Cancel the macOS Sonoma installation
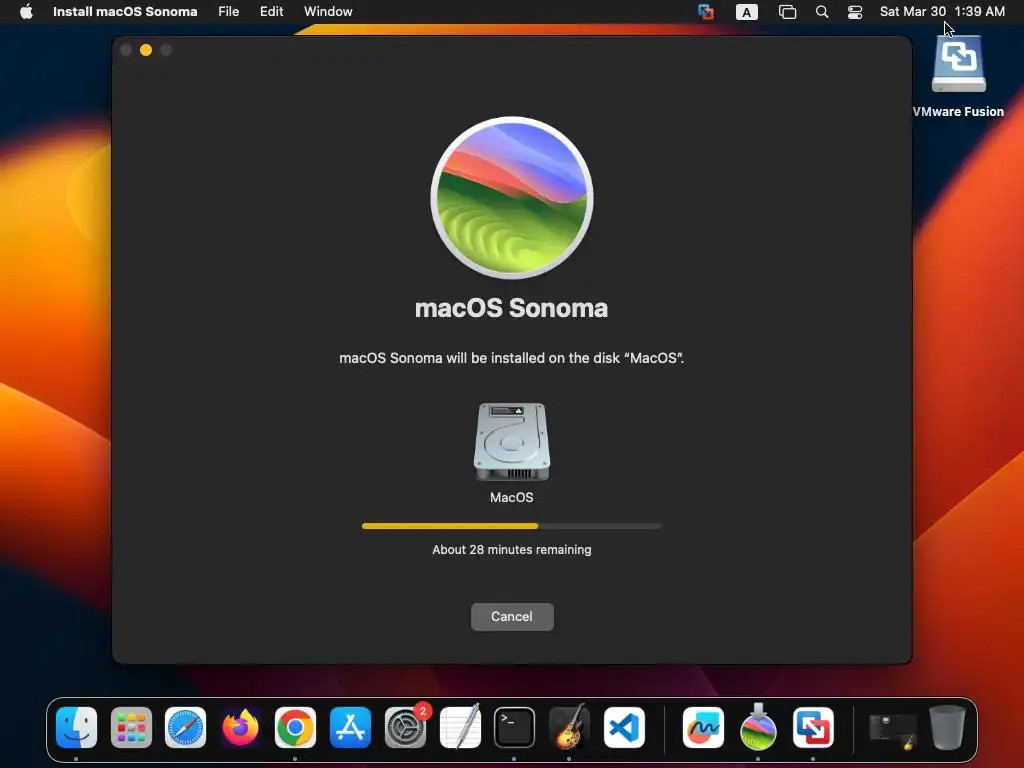Viewport: 1024px width, 768px height. (x=512, y=616)
